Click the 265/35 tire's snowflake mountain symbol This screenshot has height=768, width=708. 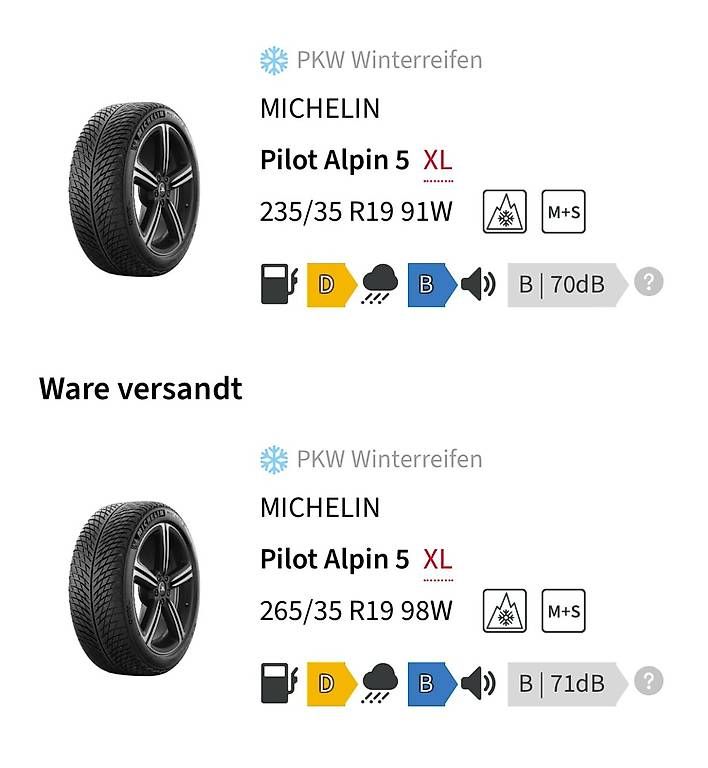[504, 611]
